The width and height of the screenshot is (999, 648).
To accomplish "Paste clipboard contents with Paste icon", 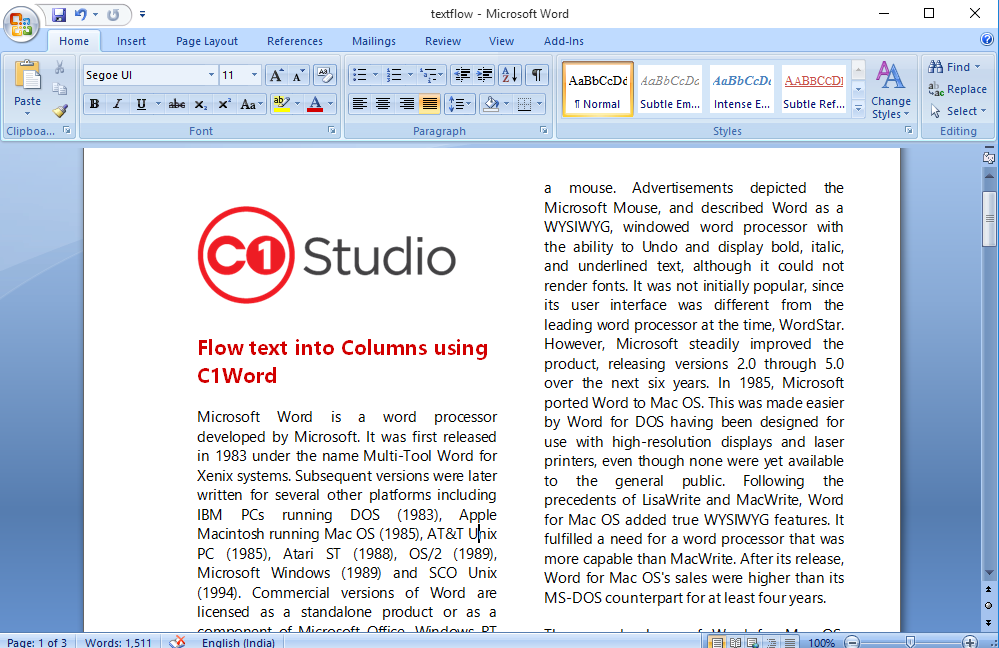I will point(27,76).
